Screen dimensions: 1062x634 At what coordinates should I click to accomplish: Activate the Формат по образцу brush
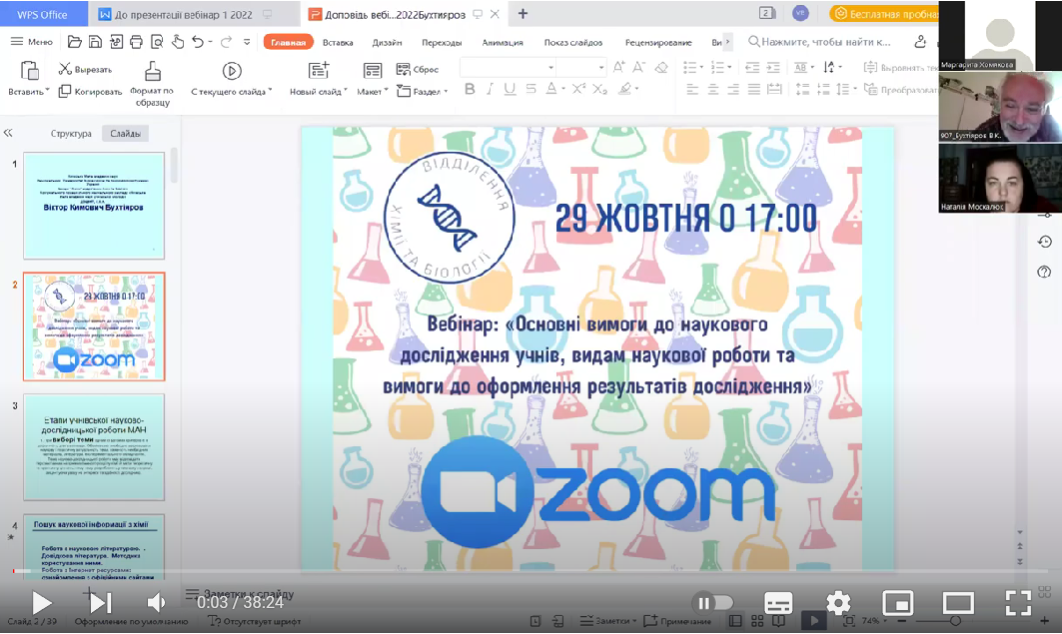click(x=152, y=84)
